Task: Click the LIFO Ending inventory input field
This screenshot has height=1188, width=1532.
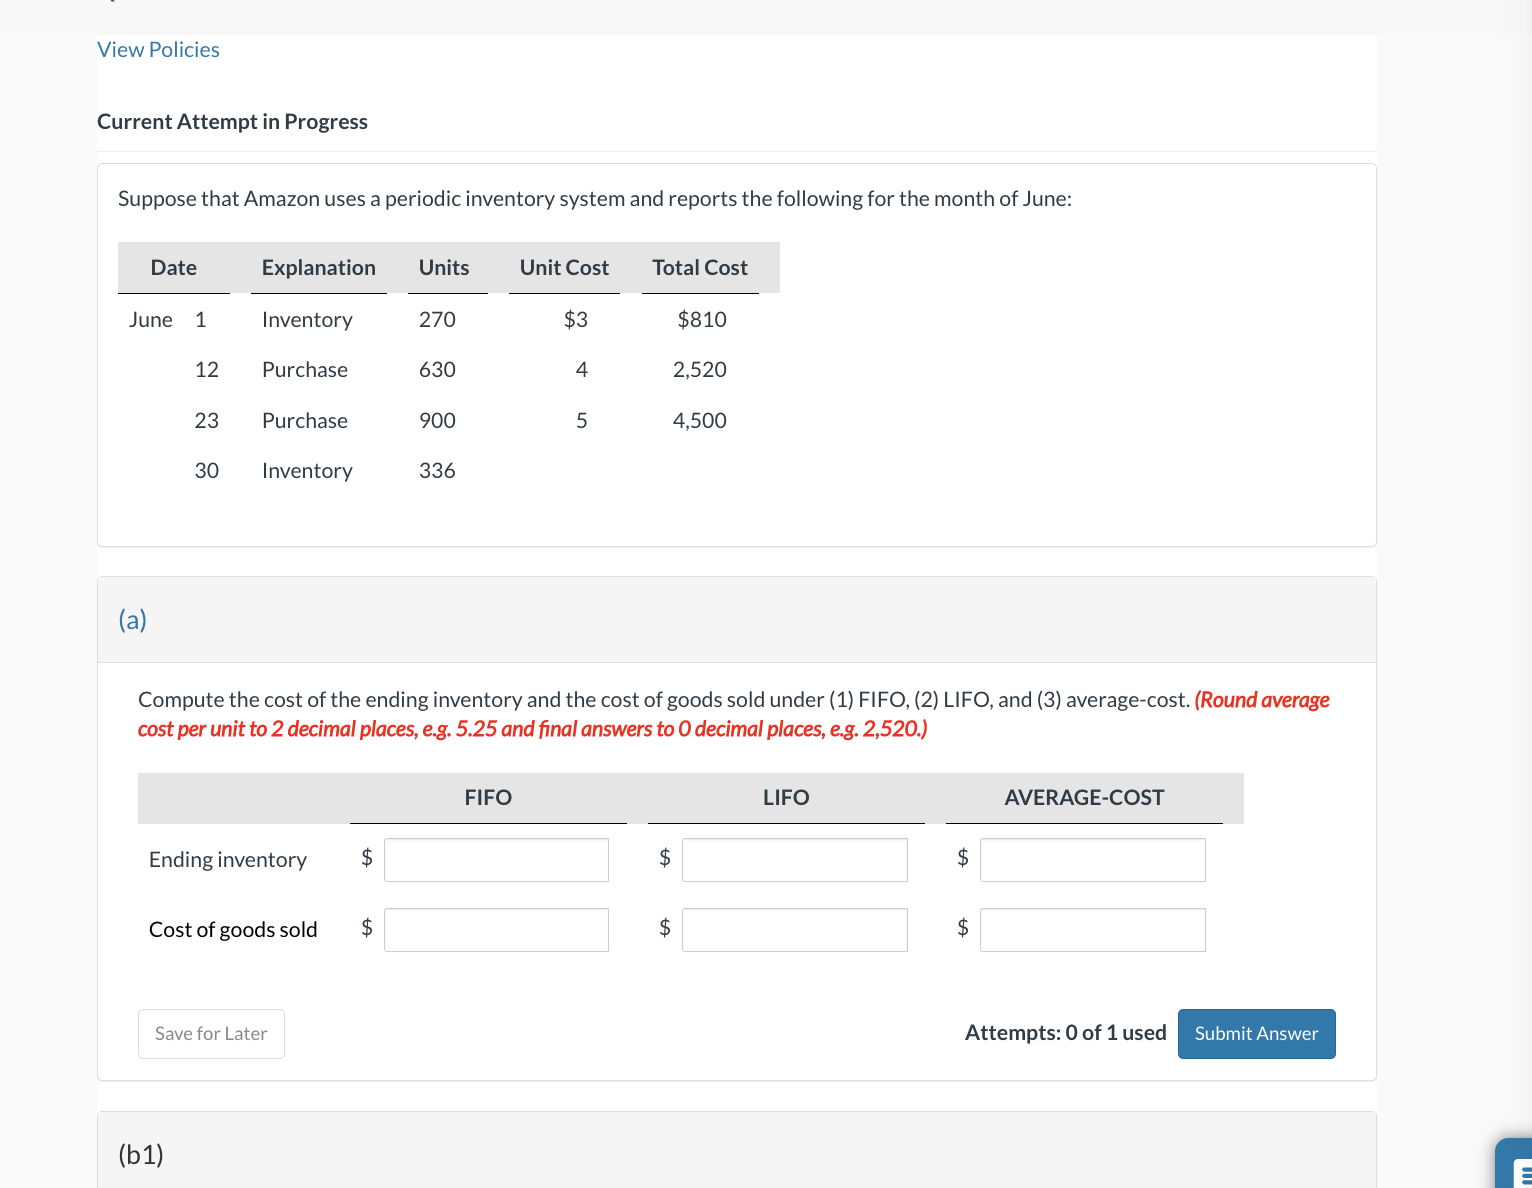Action: coord(793,859)
